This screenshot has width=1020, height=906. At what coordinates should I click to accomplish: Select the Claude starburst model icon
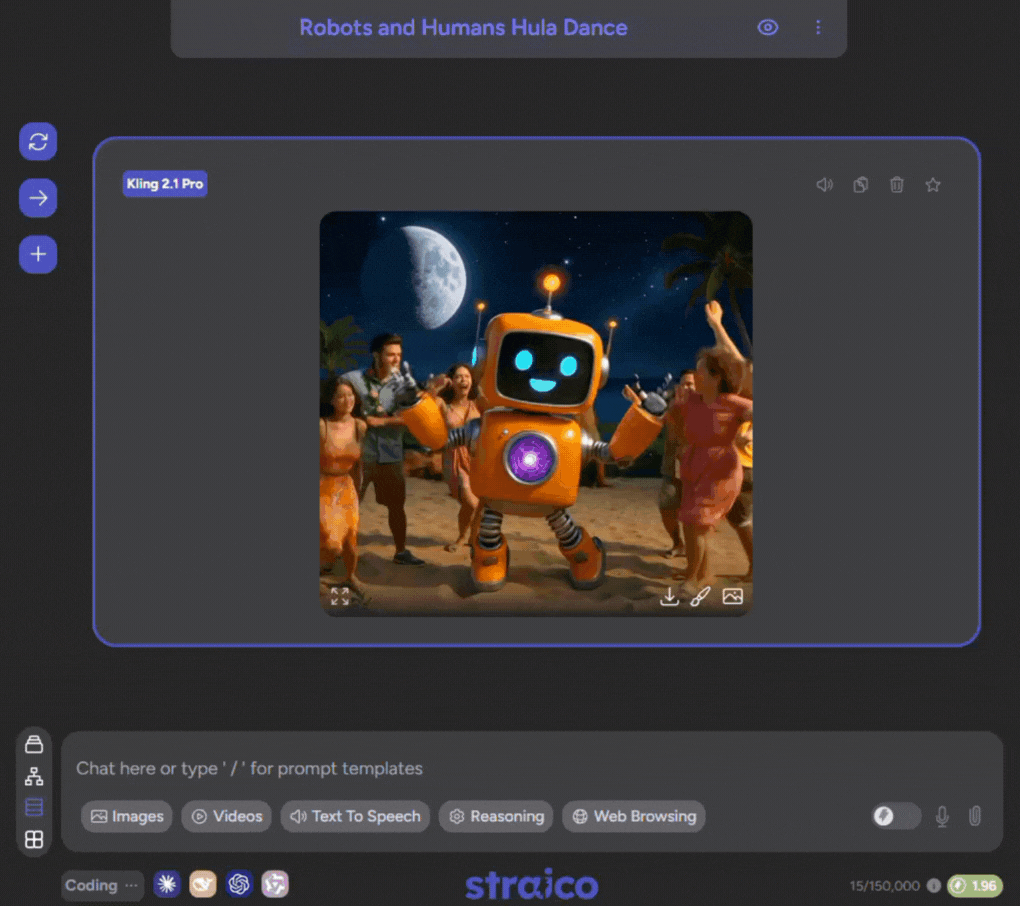pyautogui.click(x=167, y=884)
